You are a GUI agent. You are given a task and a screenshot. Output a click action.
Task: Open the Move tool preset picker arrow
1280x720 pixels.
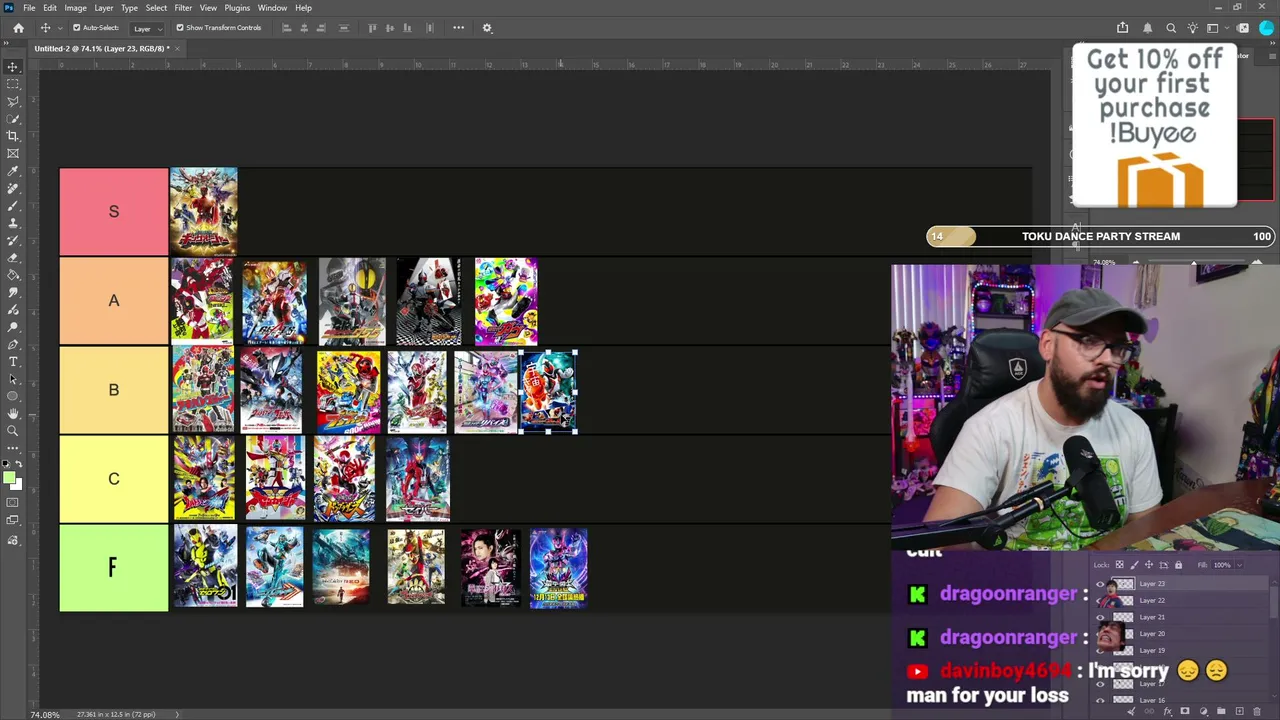pos(58,28)
